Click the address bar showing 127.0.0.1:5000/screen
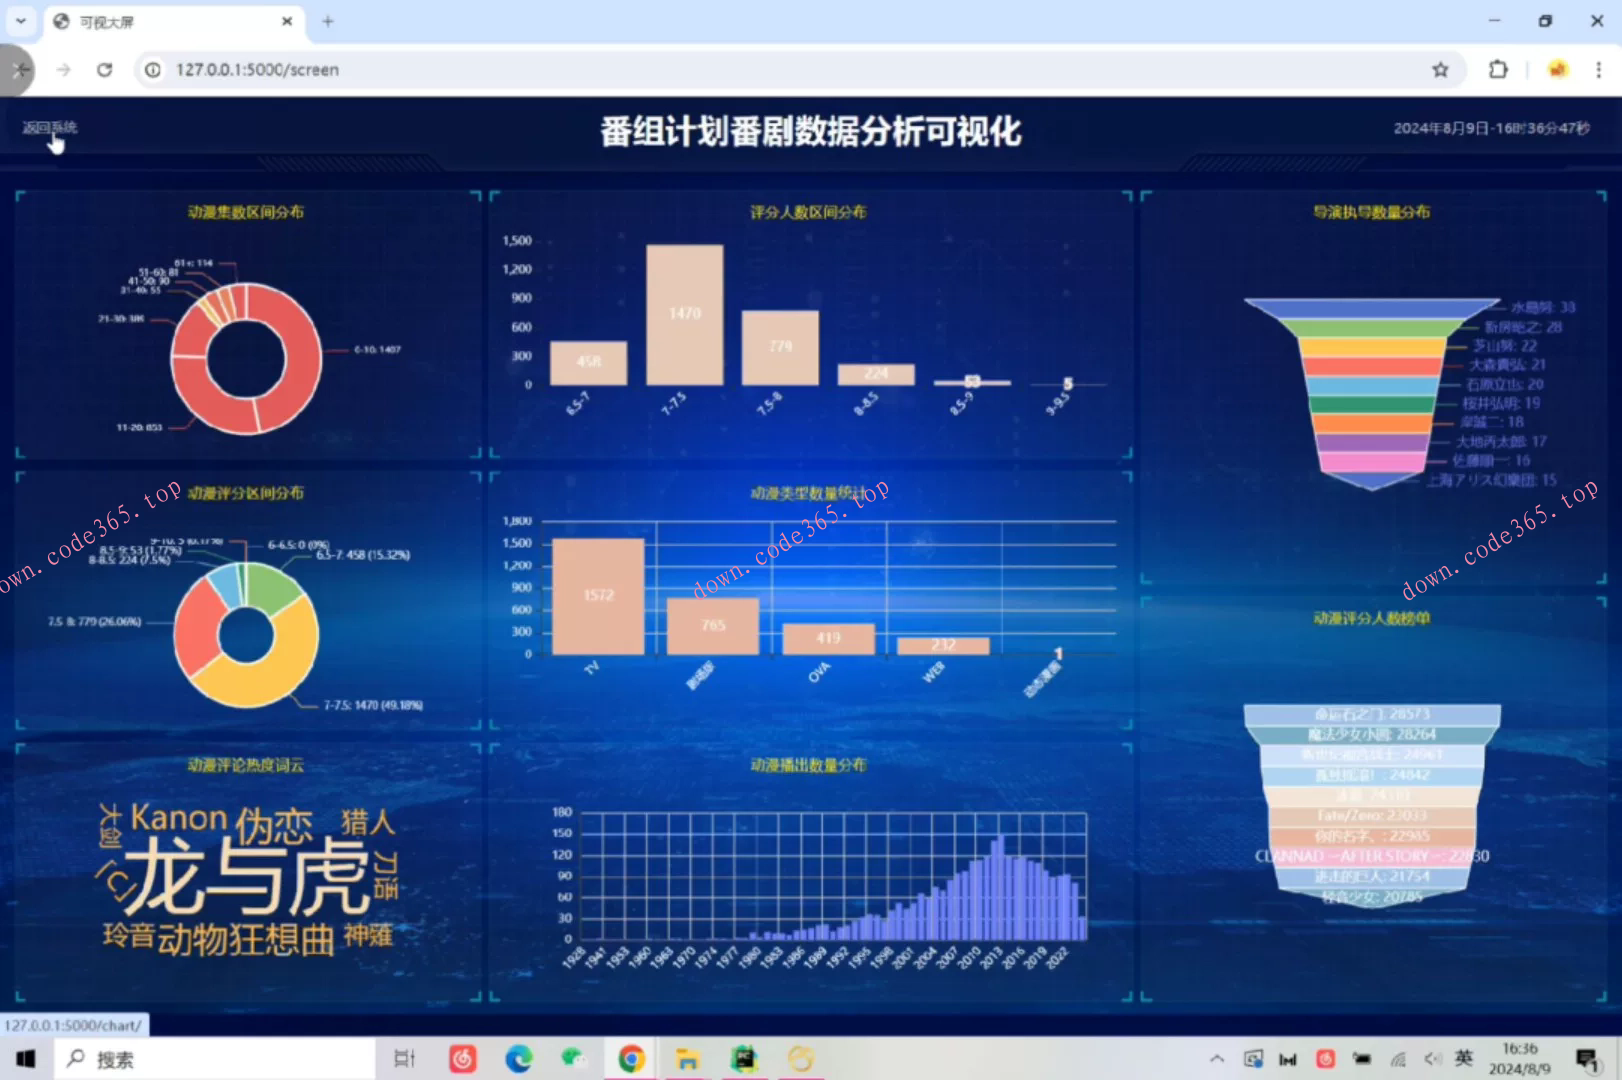Image resolution: width=1622 pixels, height=1080 pixels. click(x=257, y=70)
